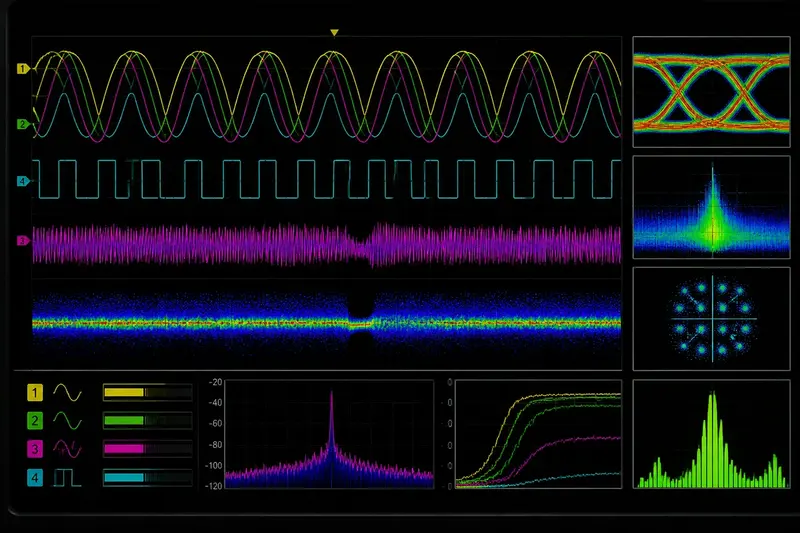This screenshot has height=533, width=800.
Task: Select the green 2 badge in the channel legend
Action: click(35, 421)
